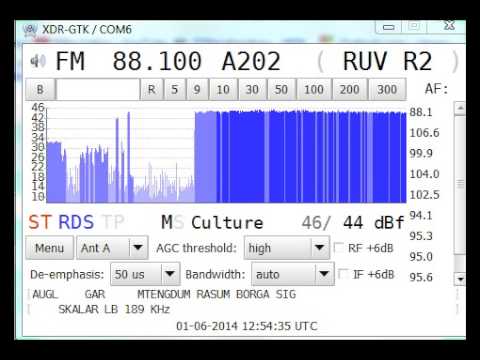Select the 5 step button
The width and height of the screenshot is (480, 360).
point(175,89)
